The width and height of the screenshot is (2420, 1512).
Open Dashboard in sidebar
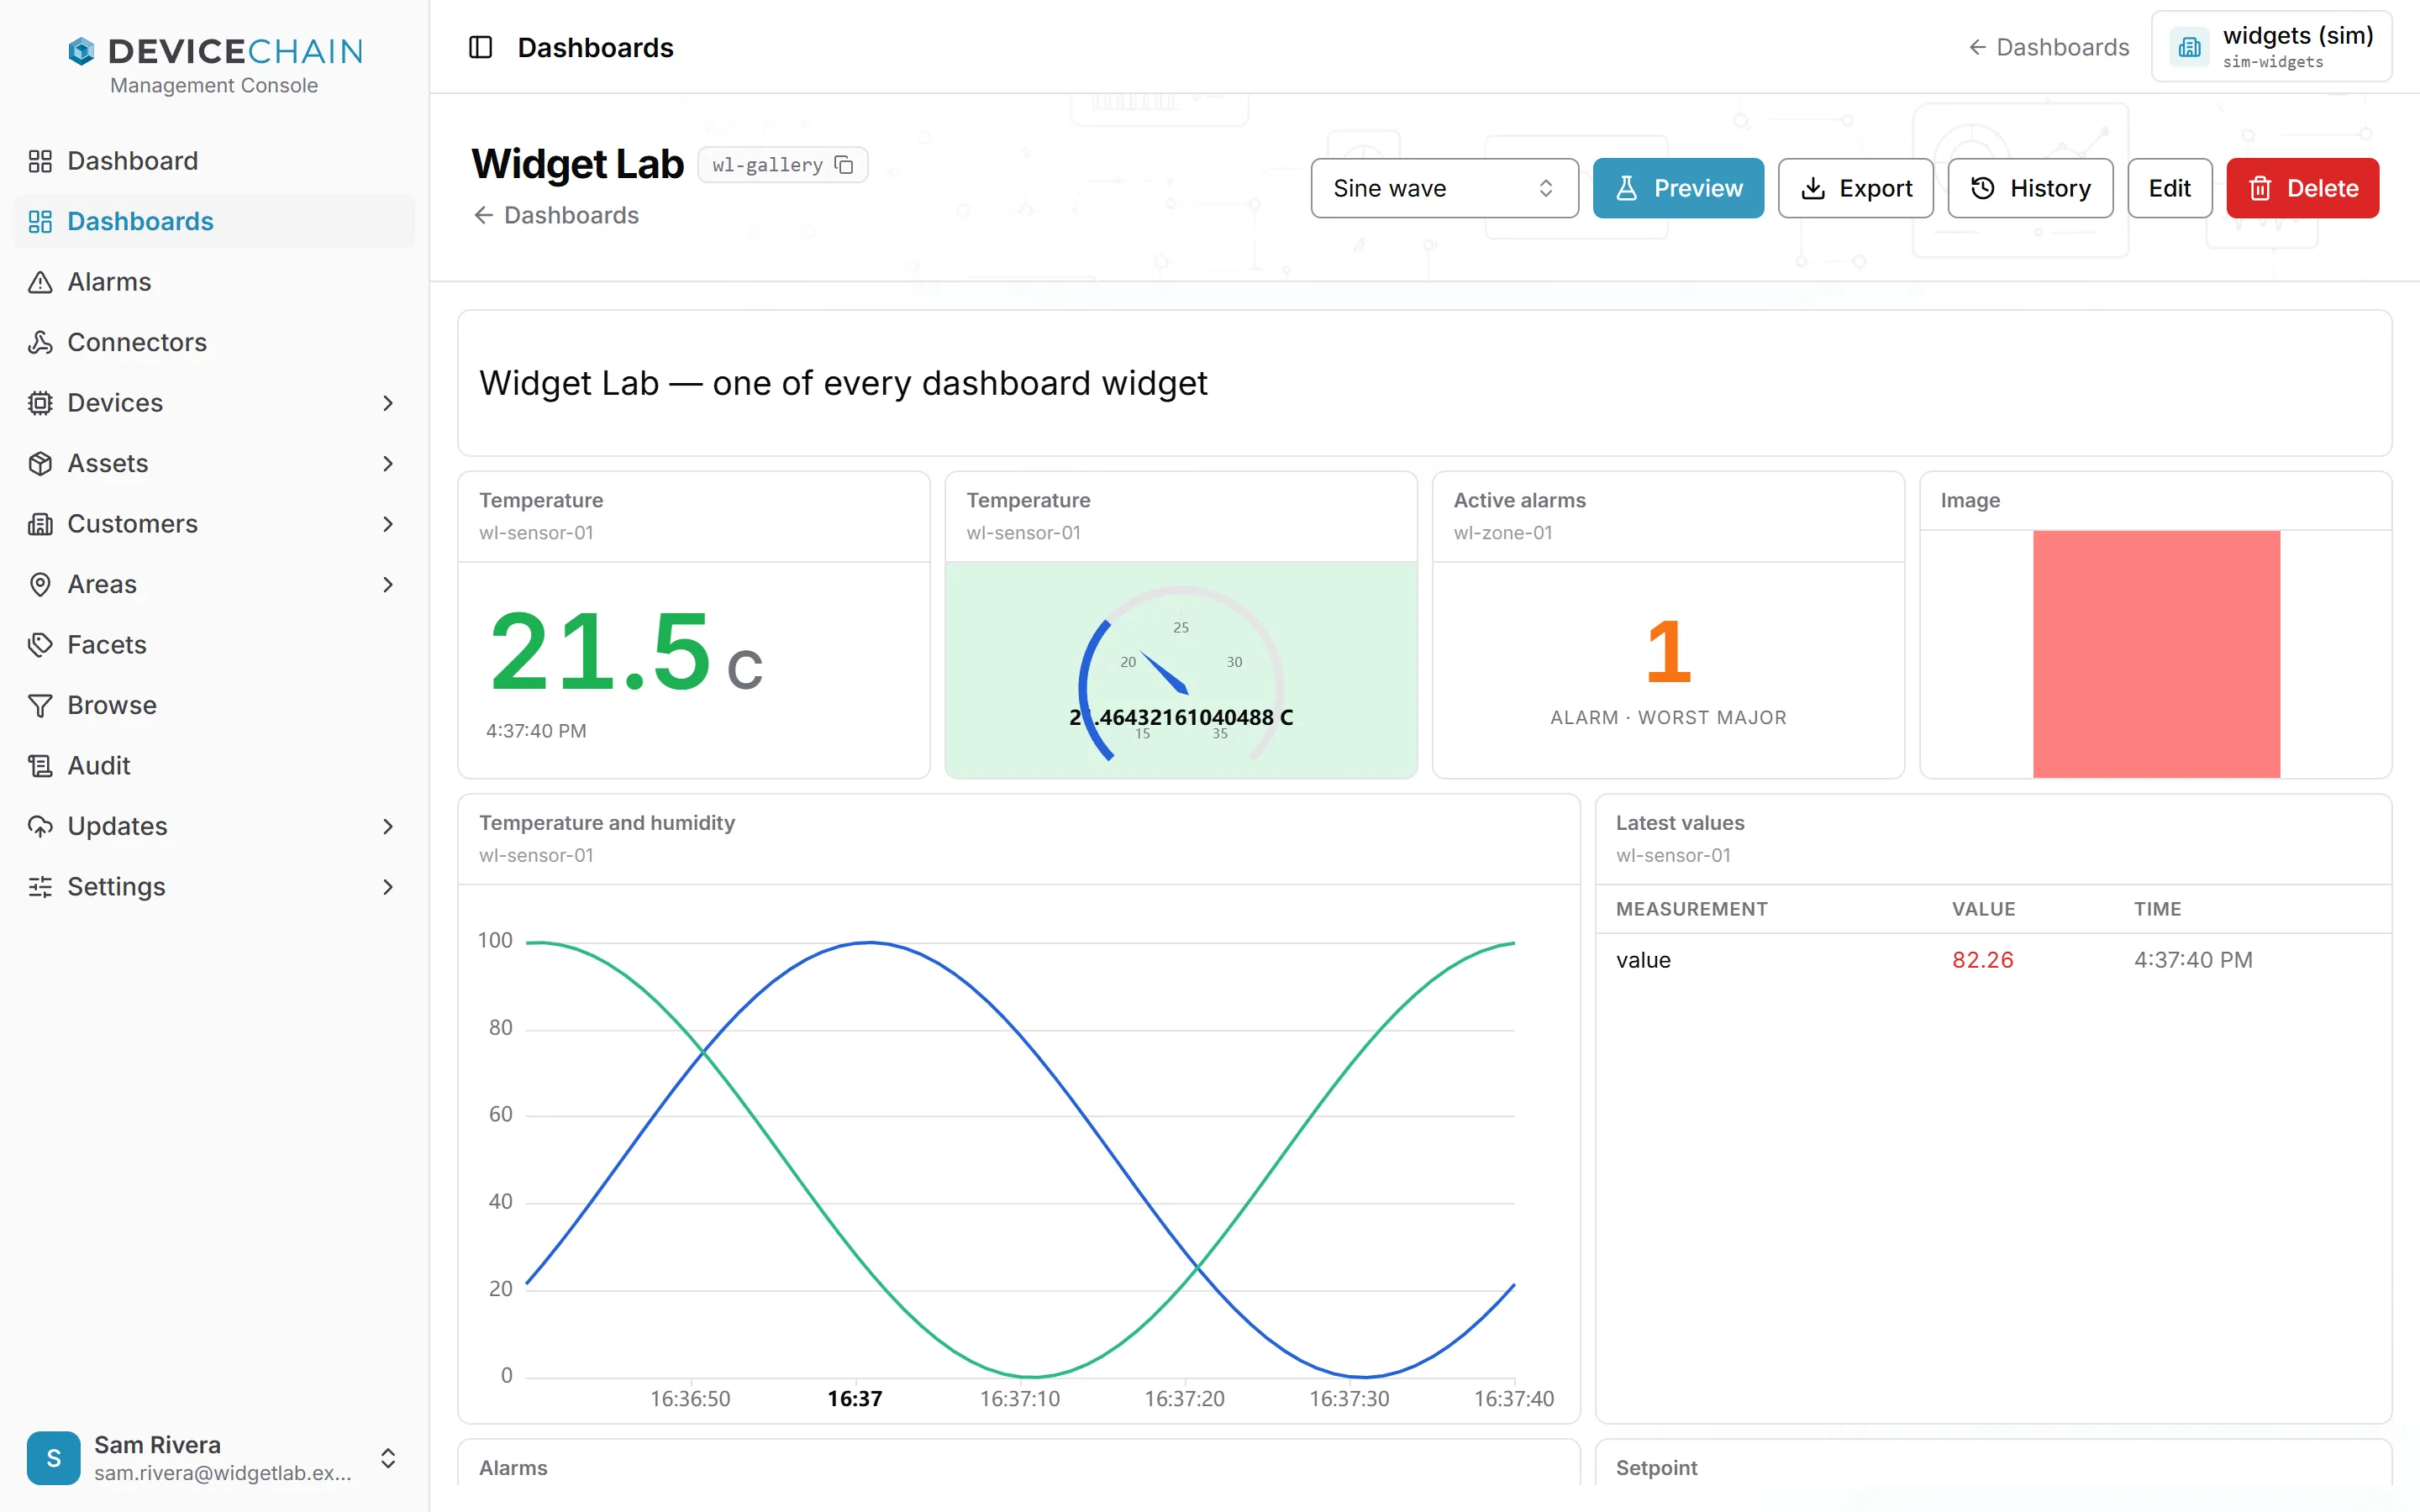coord(214,161)
